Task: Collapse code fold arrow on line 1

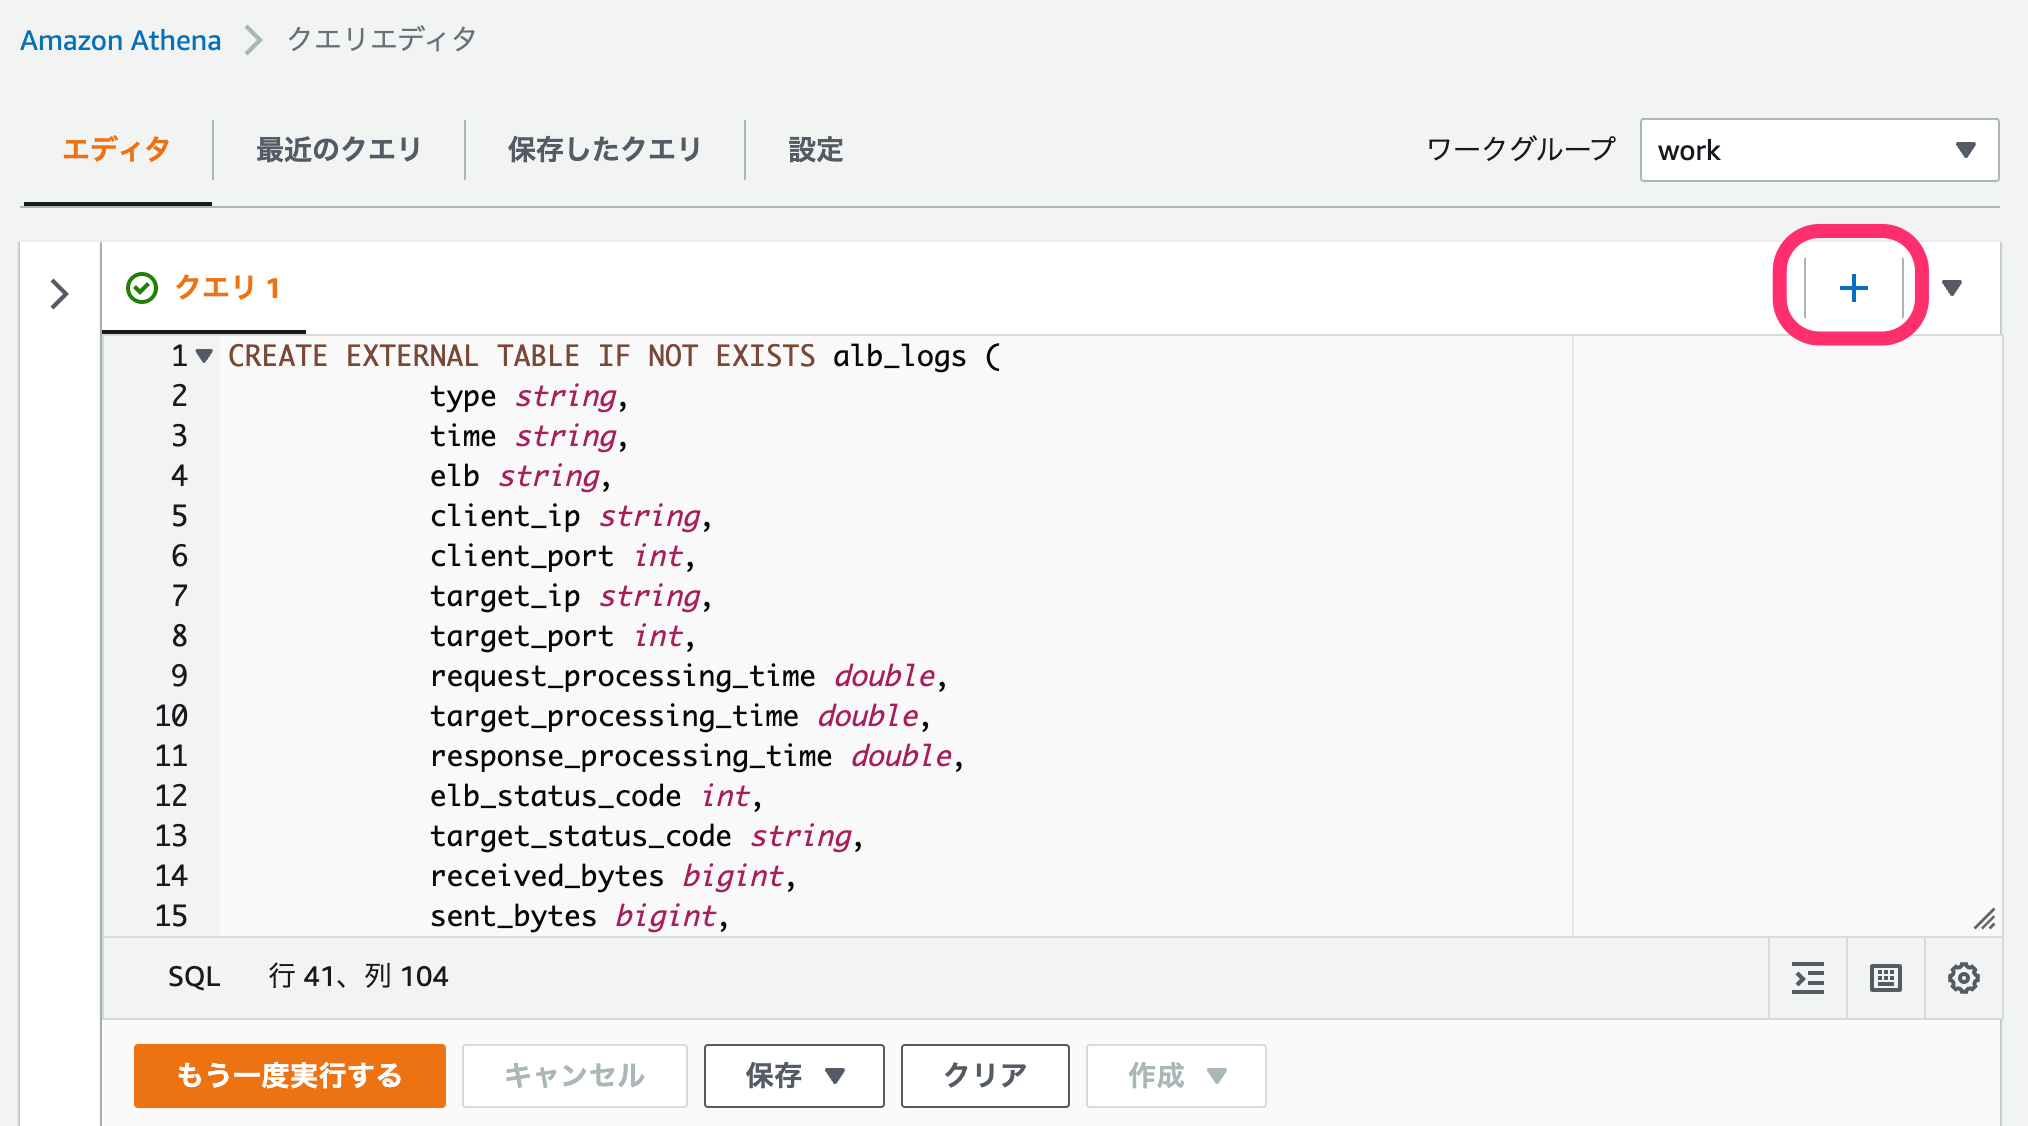Action: pos(204,356)
